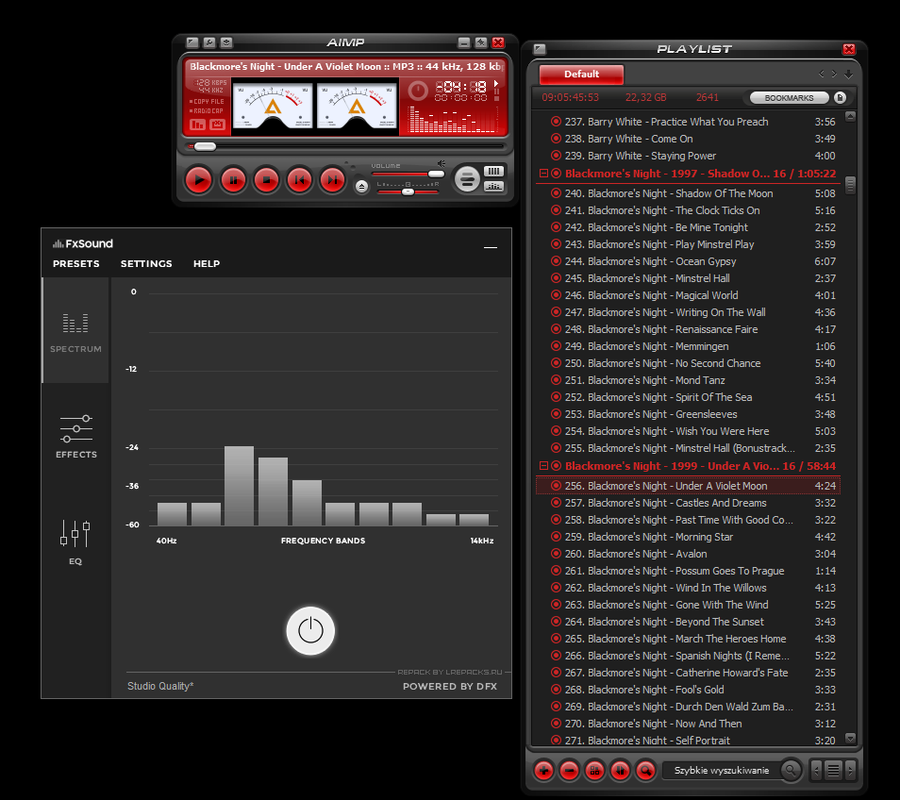Click the playlist scrollbar up arrow
Screen dimensions: 900x800
pyautogui.click(x=851, y=116)
